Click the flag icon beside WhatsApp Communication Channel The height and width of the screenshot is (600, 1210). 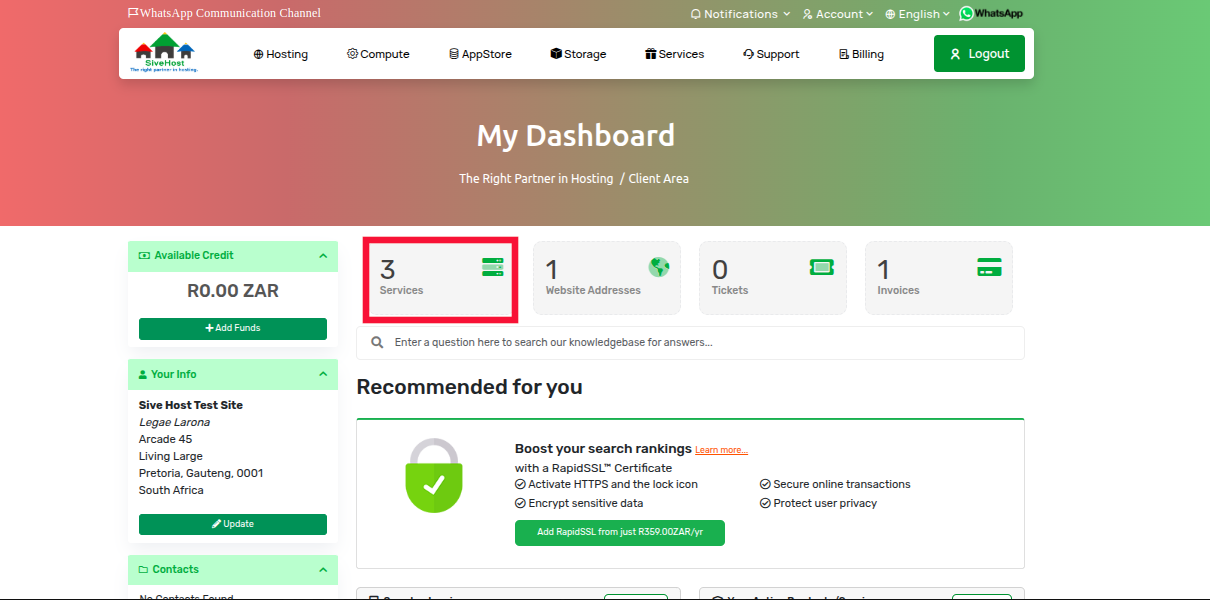[132, 12]
